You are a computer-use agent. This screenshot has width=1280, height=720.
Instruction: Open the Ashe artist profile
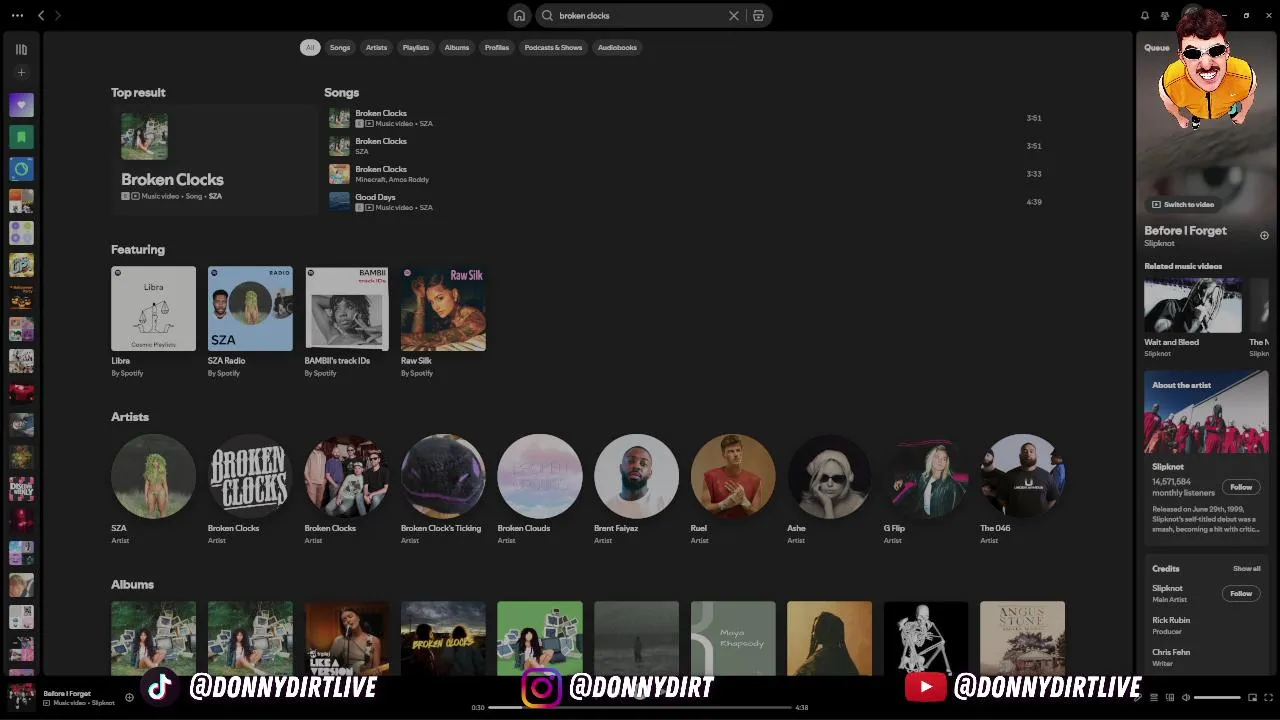click(x=829, y=489)
